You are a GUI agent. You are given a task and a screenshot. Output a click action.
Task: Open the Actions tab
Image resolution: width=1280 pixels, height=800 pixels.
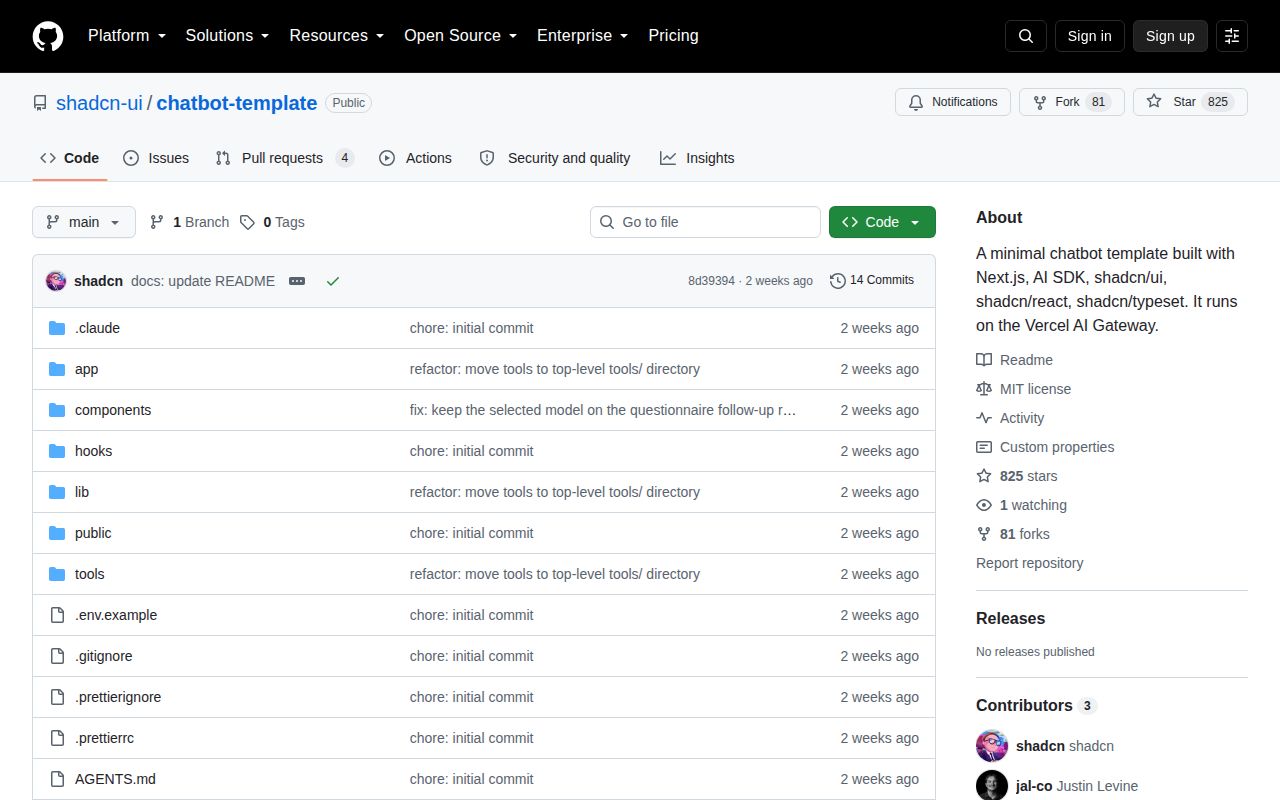tap(416, 158)
